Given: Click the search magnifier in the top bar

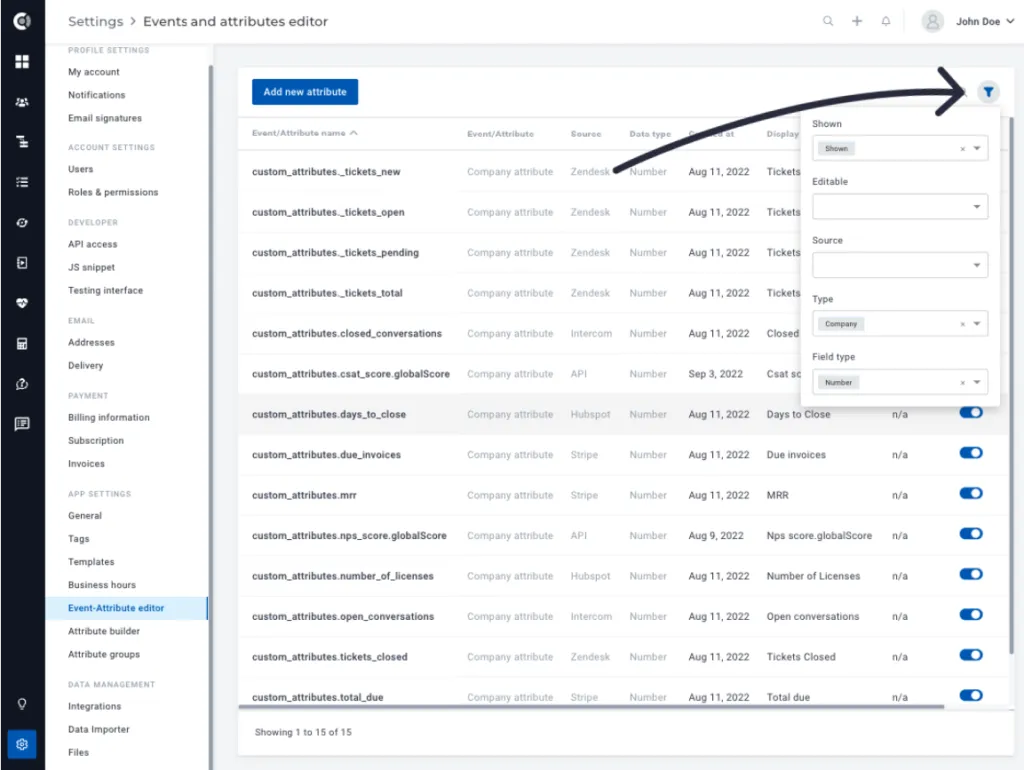Looking at the screenshot, I should (x=828, y=21).
